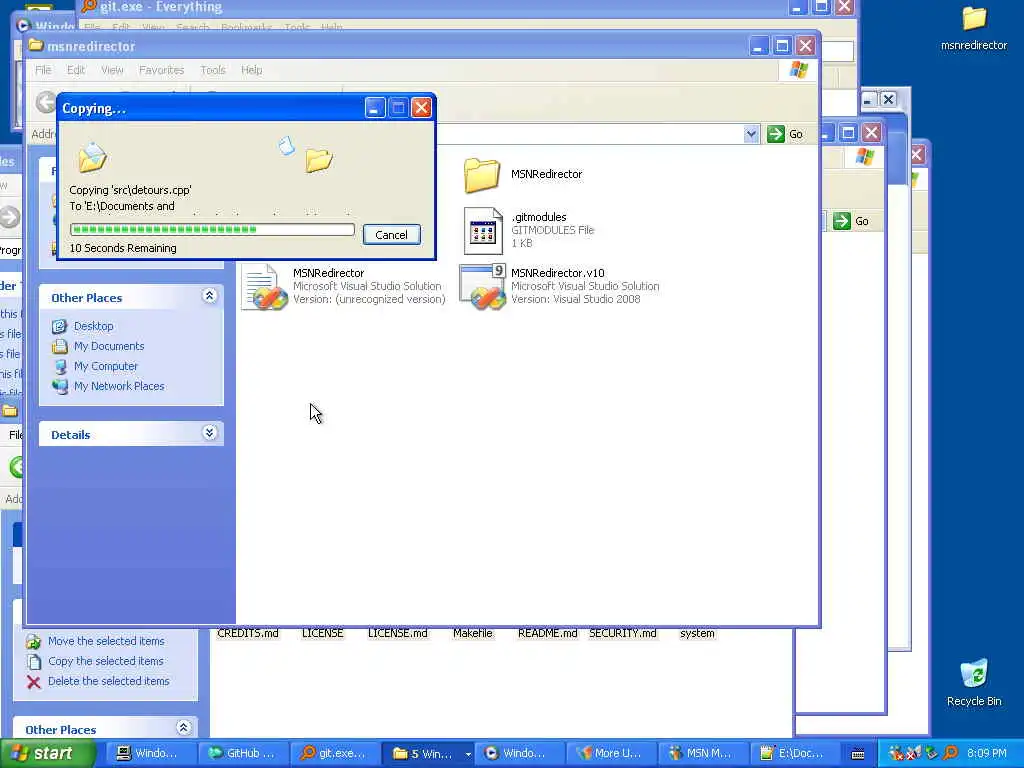Image resolution: width=1024 pixels, height=768 pixels.
Task: Open the View menu in msnredirector window
Action: [112, 70]
